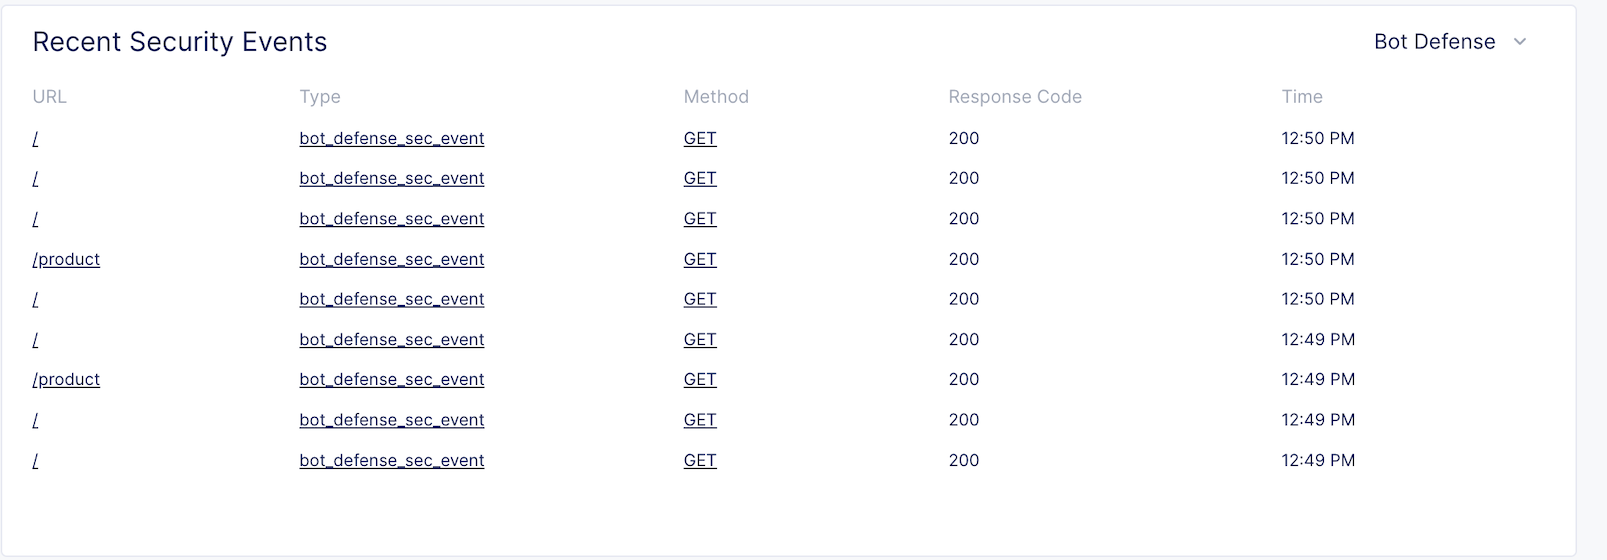Open the /product URL logged at 12:49 PM
Viewport: 1607px width, 560px height.
[66, 380]
